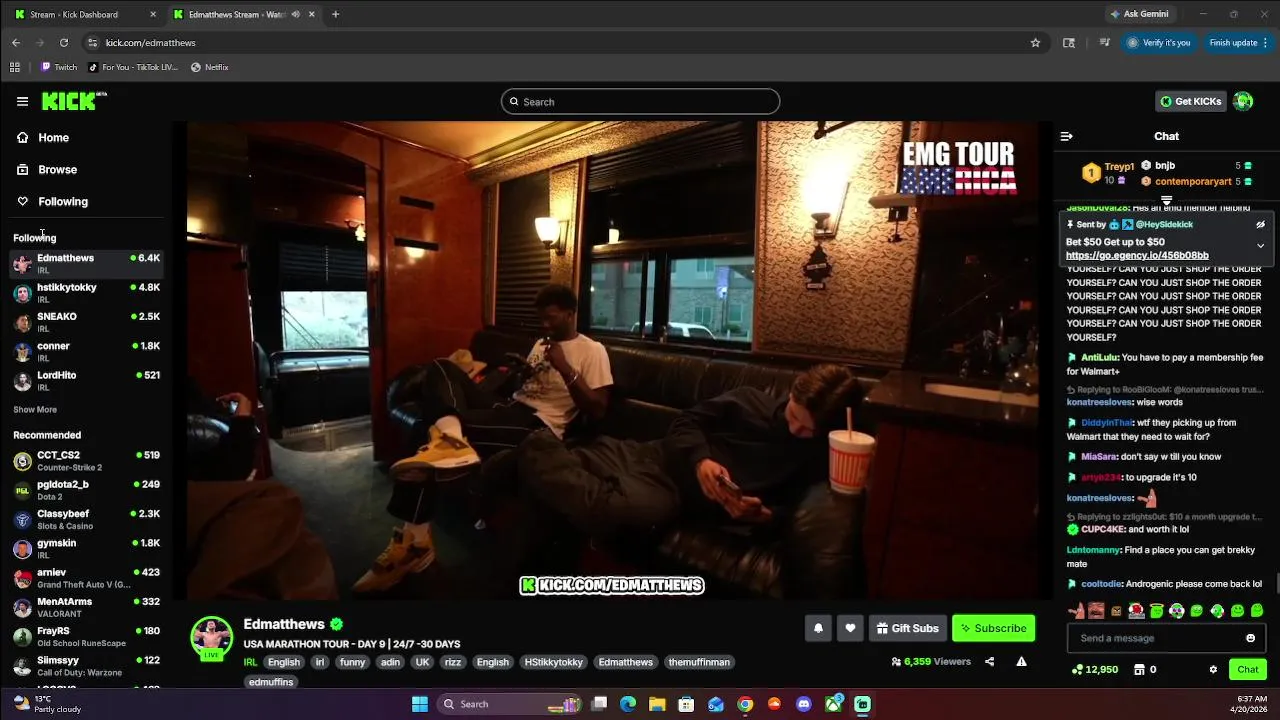Click the green Chat send button
1280x720 pixels.
(1248, 670)
